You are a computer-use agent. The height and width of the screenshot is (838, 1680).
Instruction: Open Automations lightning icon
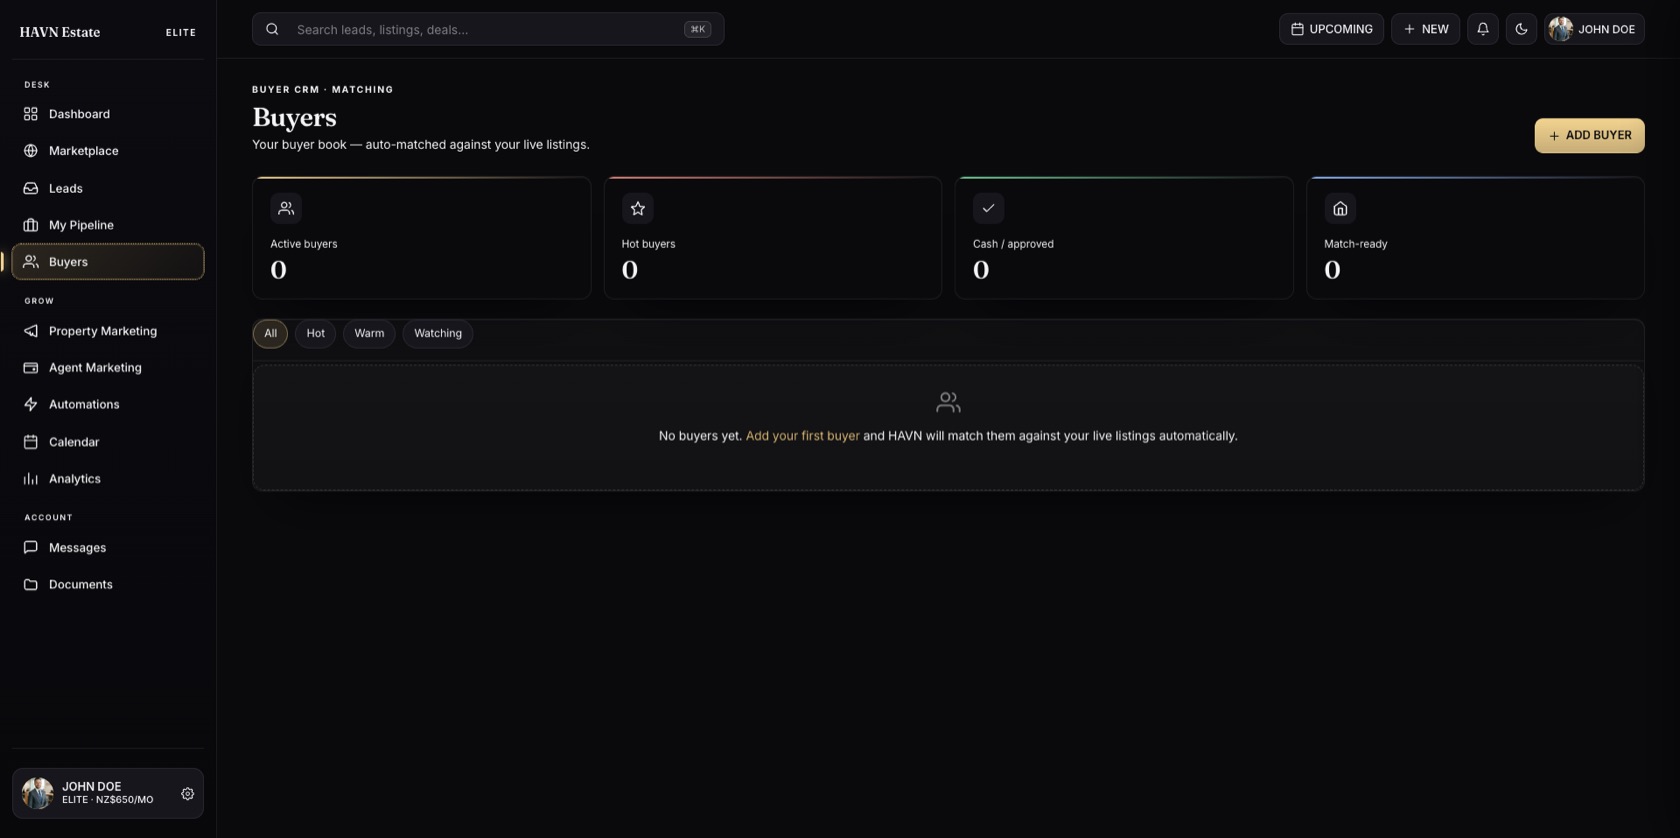tap(31, 405)
